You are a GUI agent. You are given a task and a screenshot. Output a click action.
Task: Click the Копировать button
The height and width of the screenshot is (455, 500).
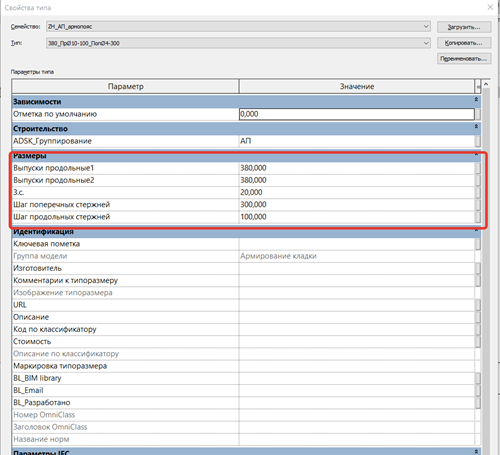coord(464,43)
